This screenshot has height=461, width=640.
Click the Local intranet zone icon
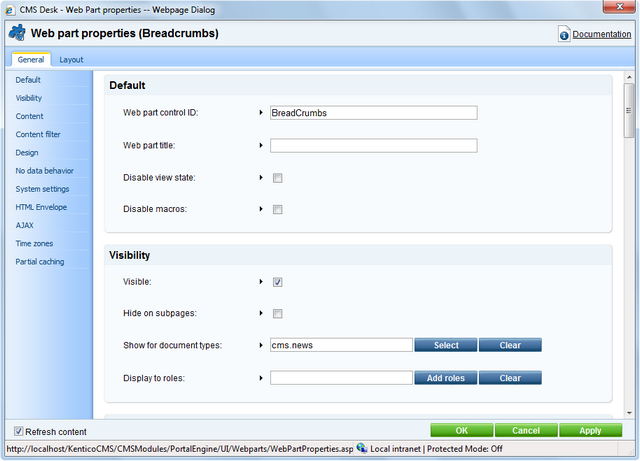pyautogui.click(x=361, y=449)
